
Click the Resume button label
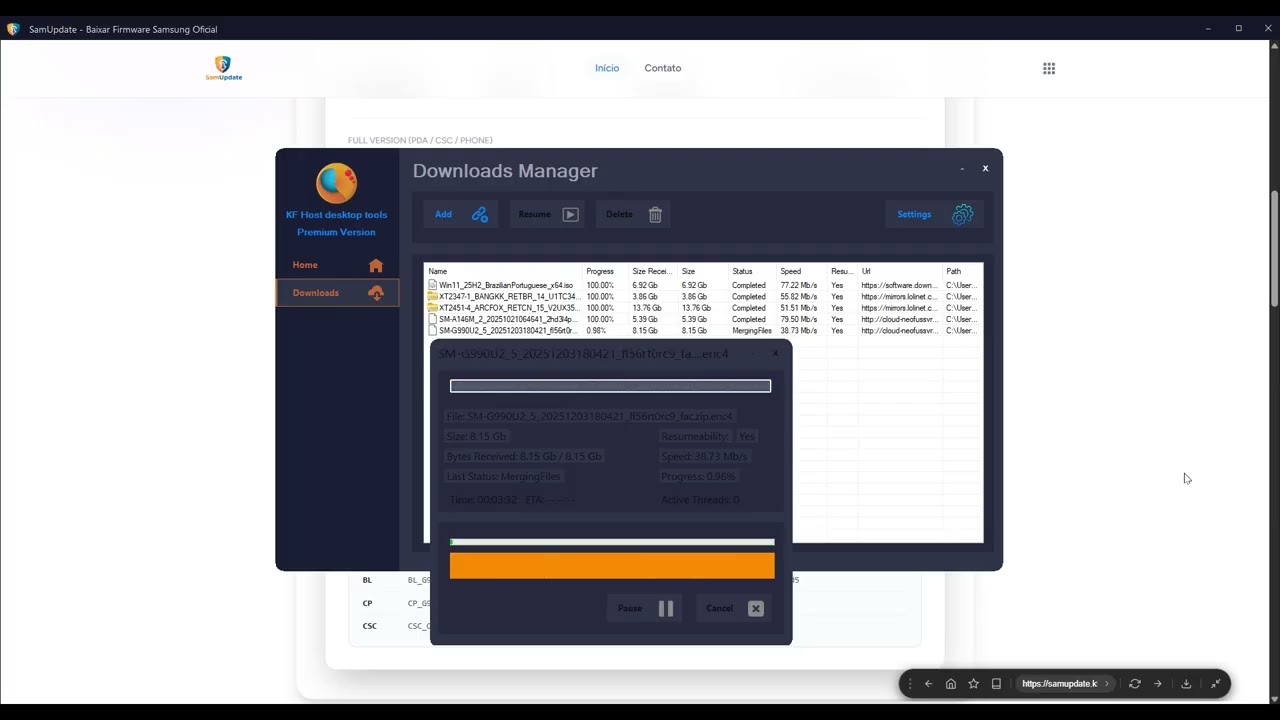534,214
